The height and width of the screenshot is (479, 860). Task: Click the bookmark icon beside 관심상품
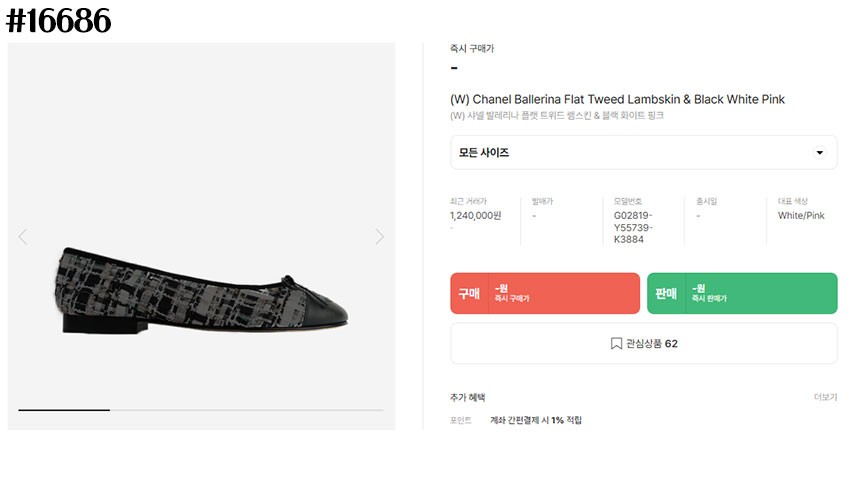tap(616, 344)
